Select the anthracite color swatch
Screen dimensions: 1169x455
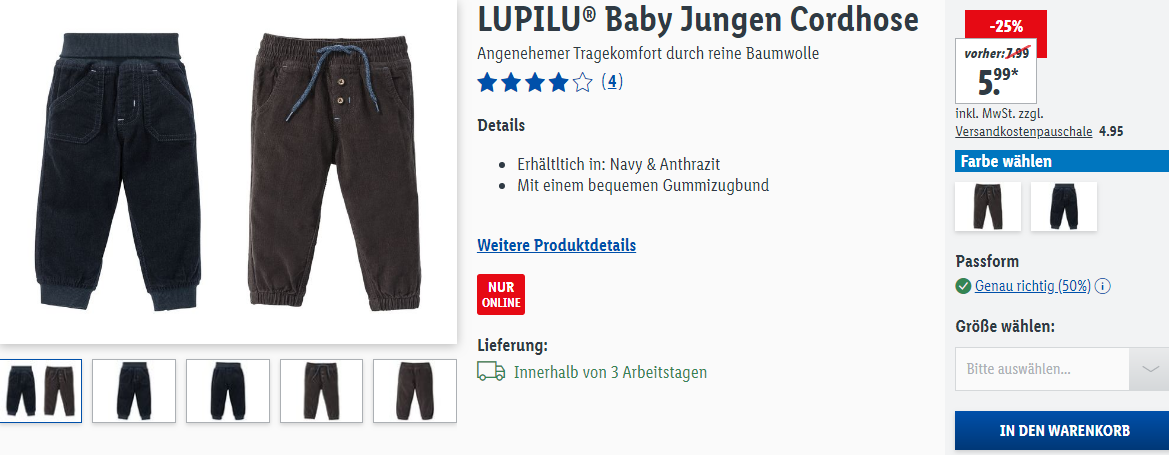988,206
